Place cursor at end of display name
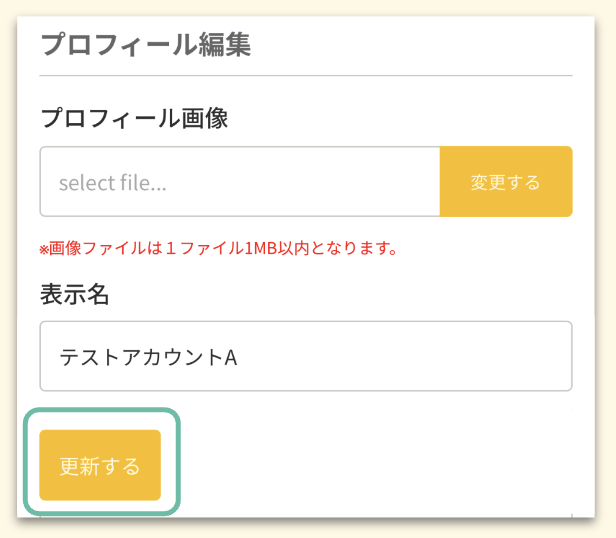 tap(238, 357)
